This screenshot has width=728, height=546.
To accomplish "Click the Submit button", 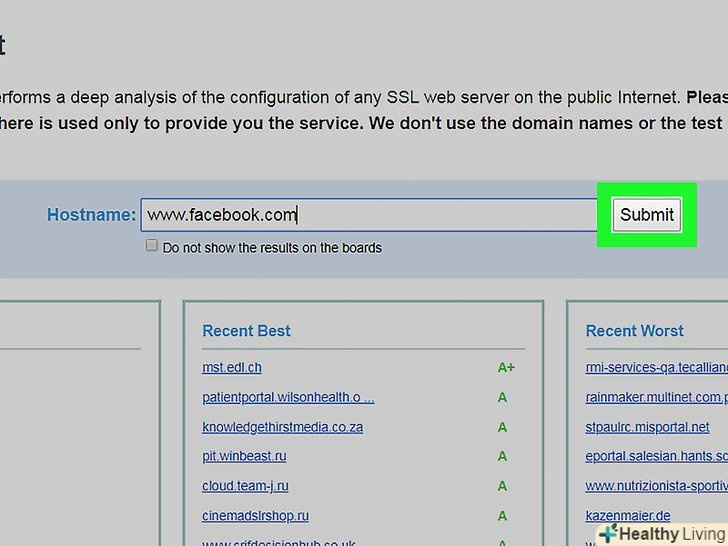I will (647, 215).
